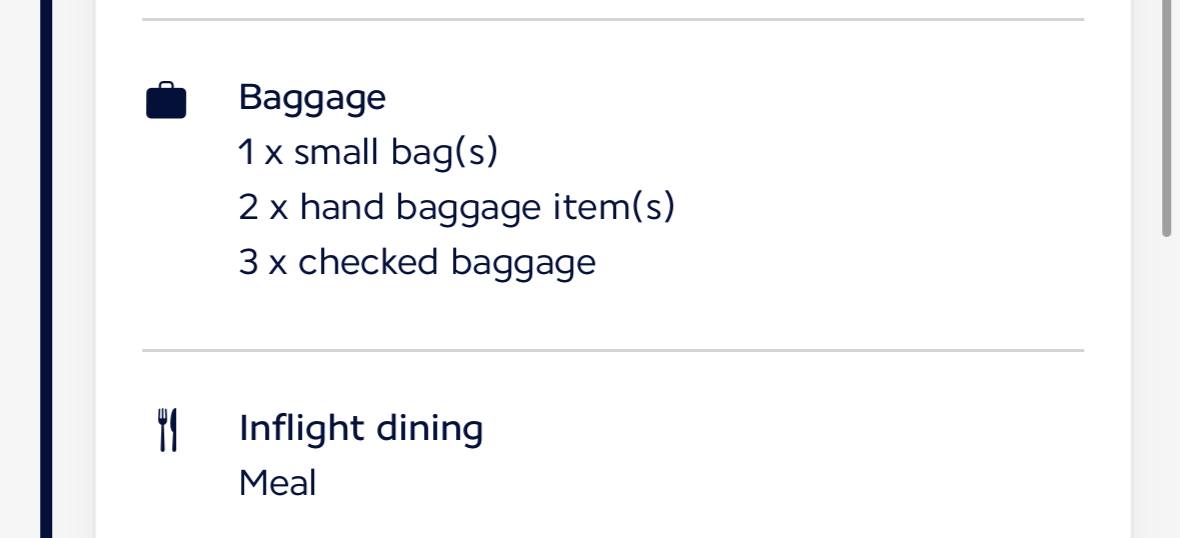This screenshot has width=1180, height=538.
Task: Click the number 3 before checked baggage
Action: (x=248, y=263)
